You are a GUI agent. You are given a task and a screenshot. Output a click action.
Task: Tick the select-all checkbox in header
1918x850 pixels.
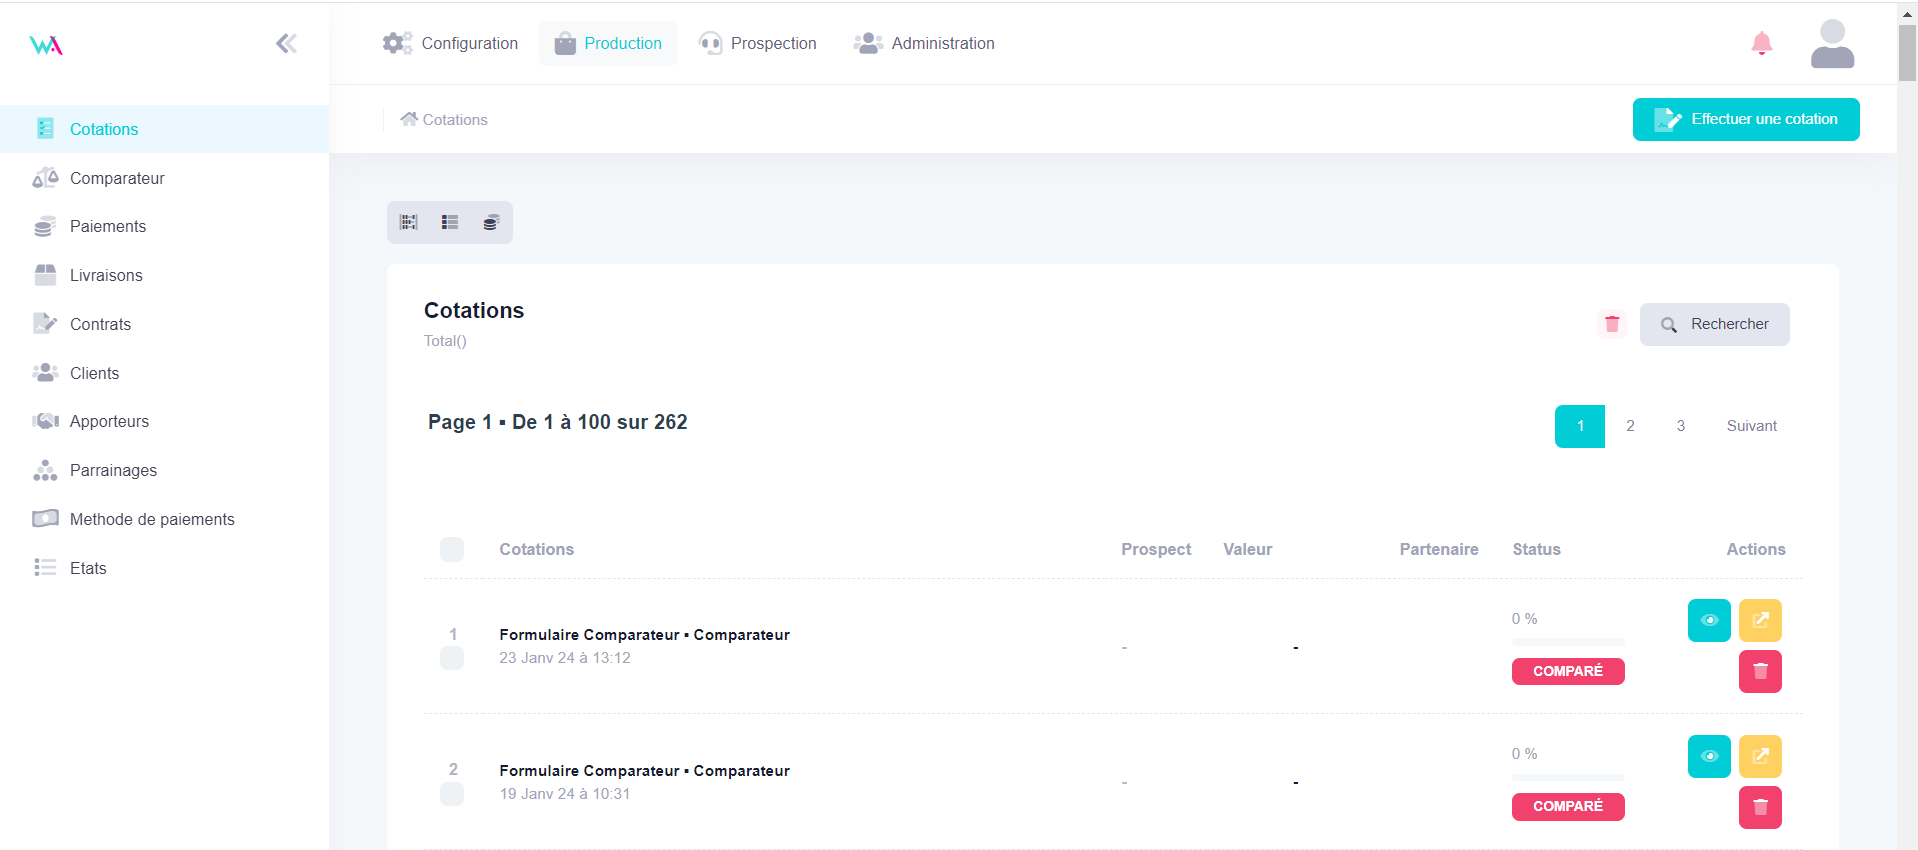pyautogui.click(x=452, y=549)
